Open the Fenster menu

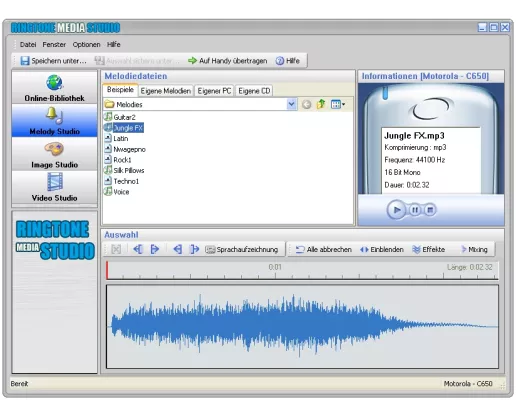(54, 44)
